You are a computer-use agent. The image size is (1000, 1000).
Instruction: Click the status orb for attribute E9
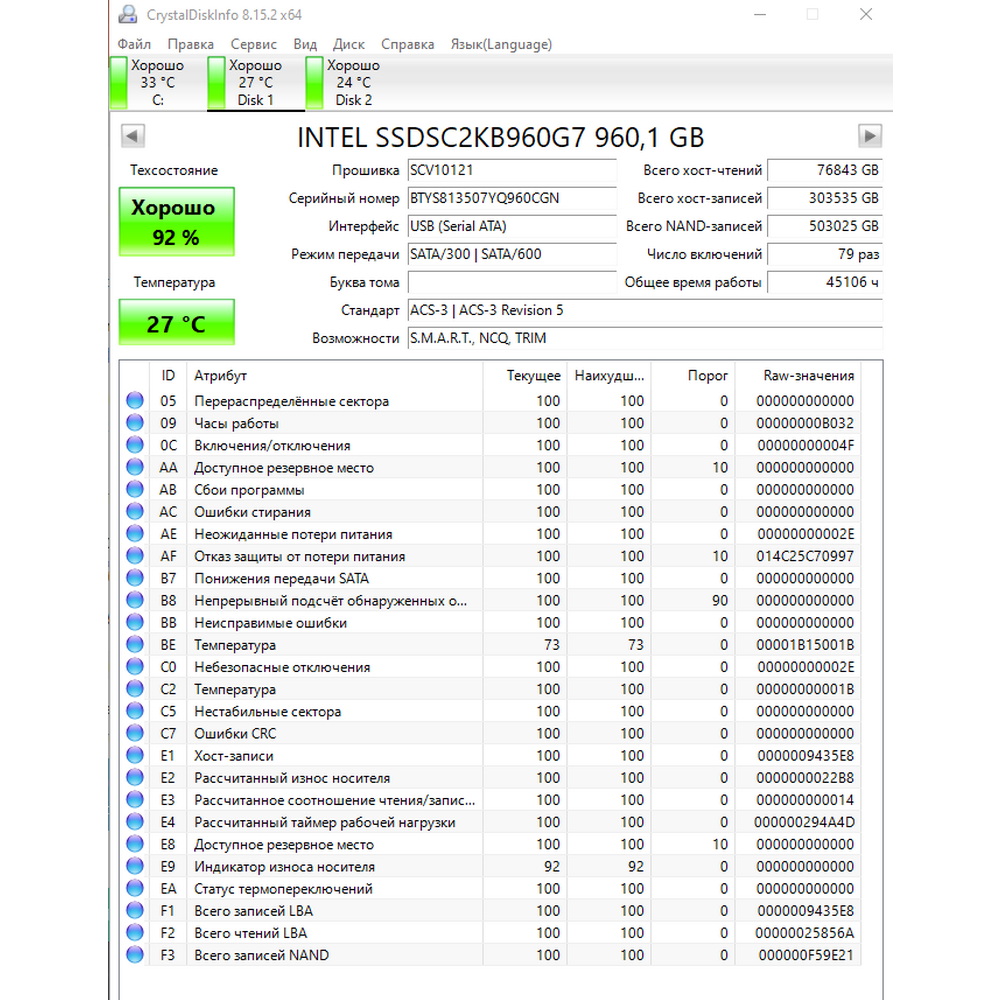click(135, 867)
